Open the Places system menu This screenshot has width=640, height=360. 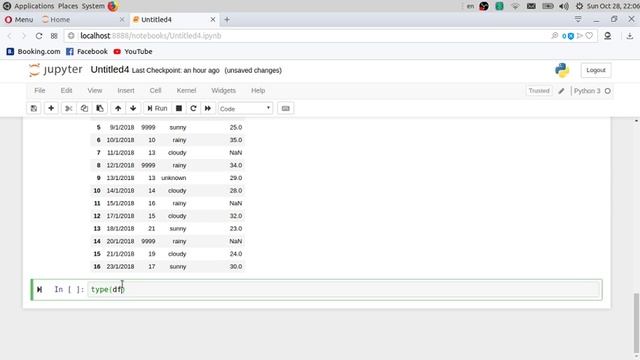click(x=68, y=6)
